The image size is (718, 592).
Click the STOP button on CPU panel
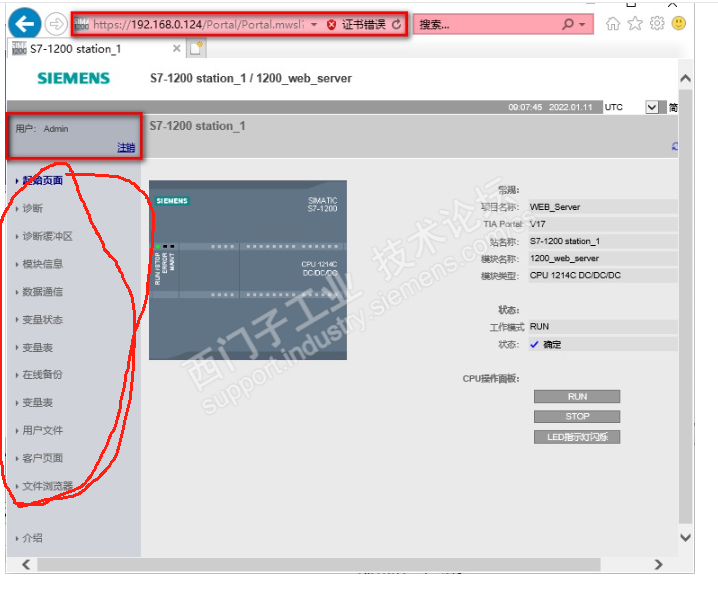click(x=577, y=416)
